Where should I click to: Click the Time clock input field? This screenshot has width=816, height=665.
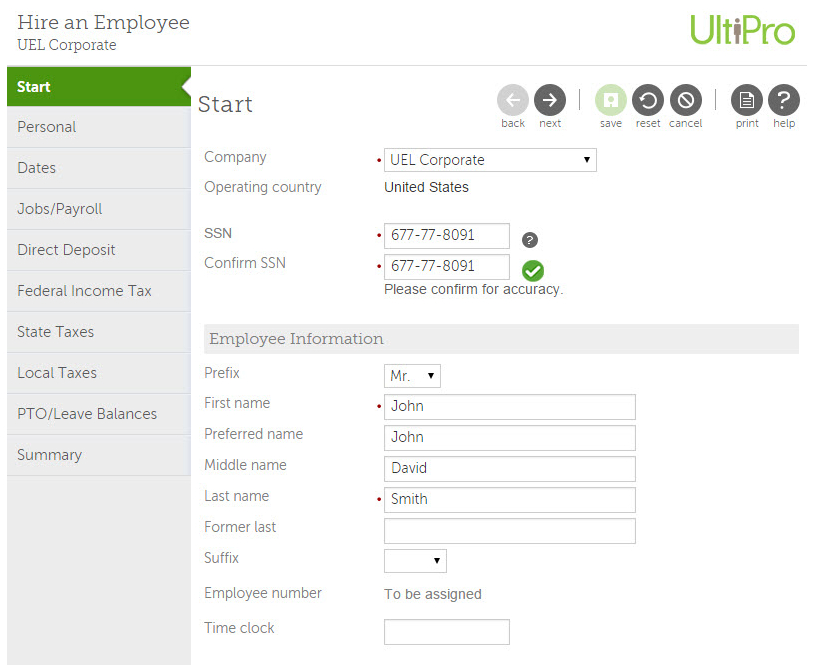[446, 631]
